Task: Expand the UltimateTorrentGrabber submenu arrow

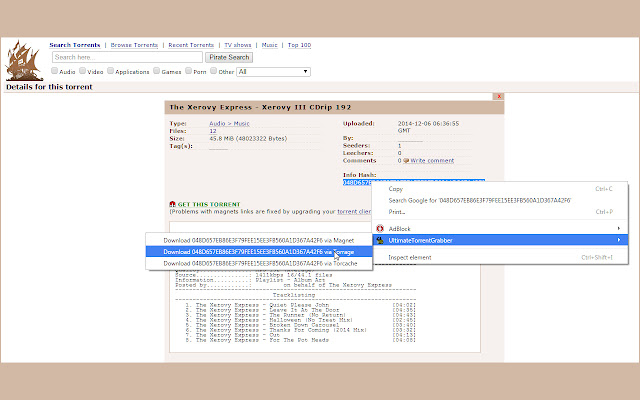Action: pyautogui.click(x=619, y=240)
